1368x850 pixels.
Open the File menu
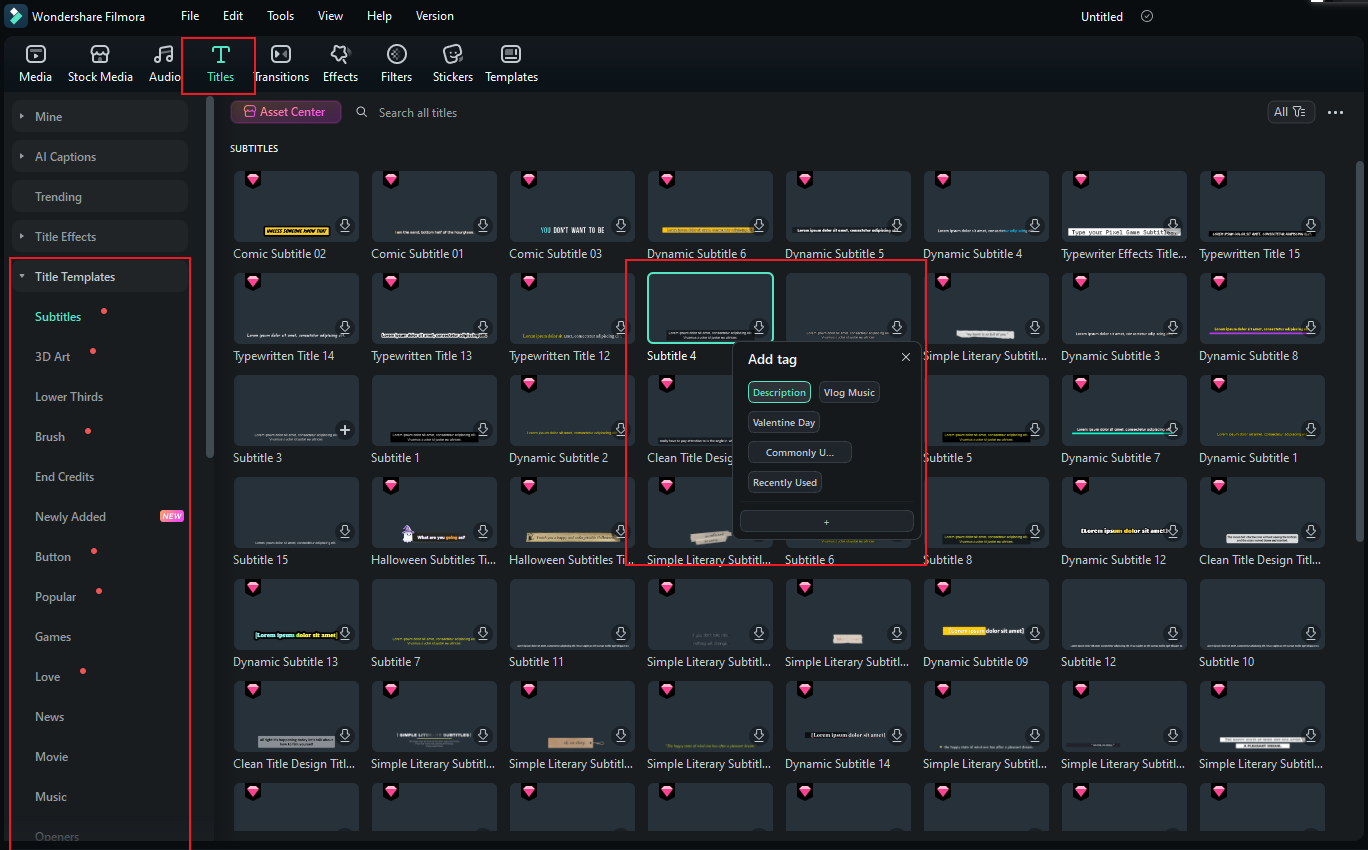coord(190,16)
